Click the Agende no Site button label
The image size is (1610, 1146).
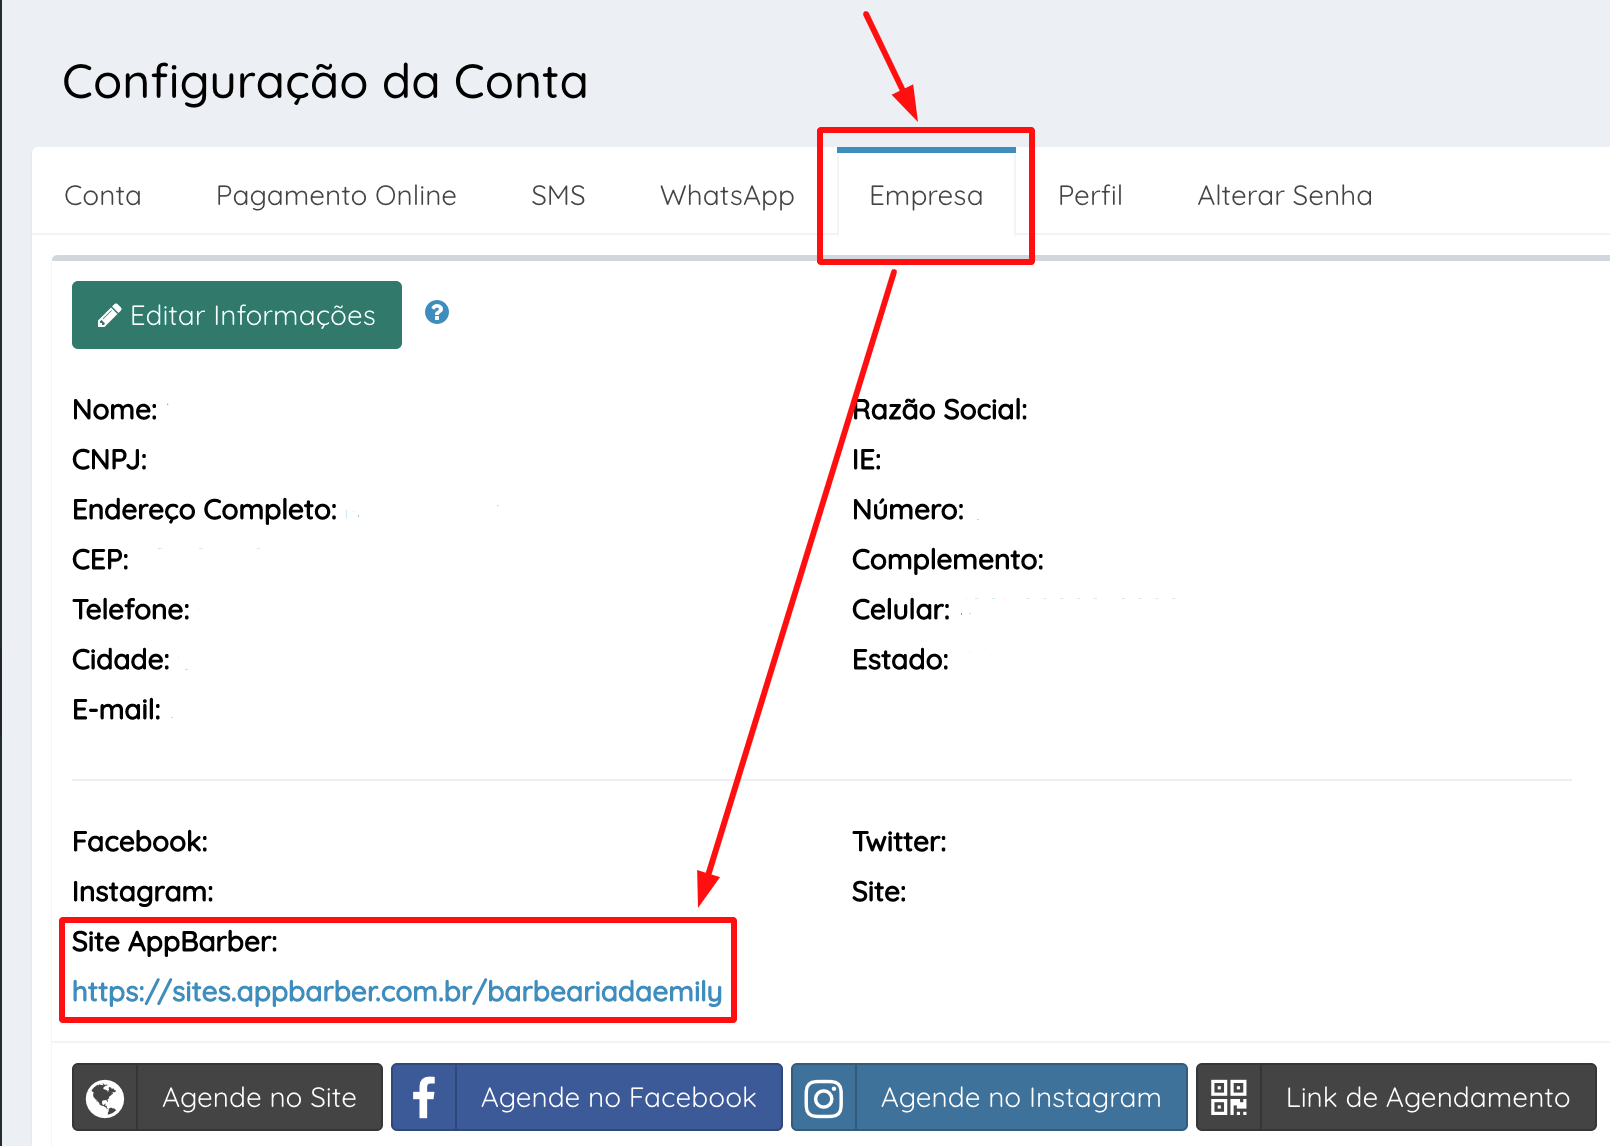259,1098
